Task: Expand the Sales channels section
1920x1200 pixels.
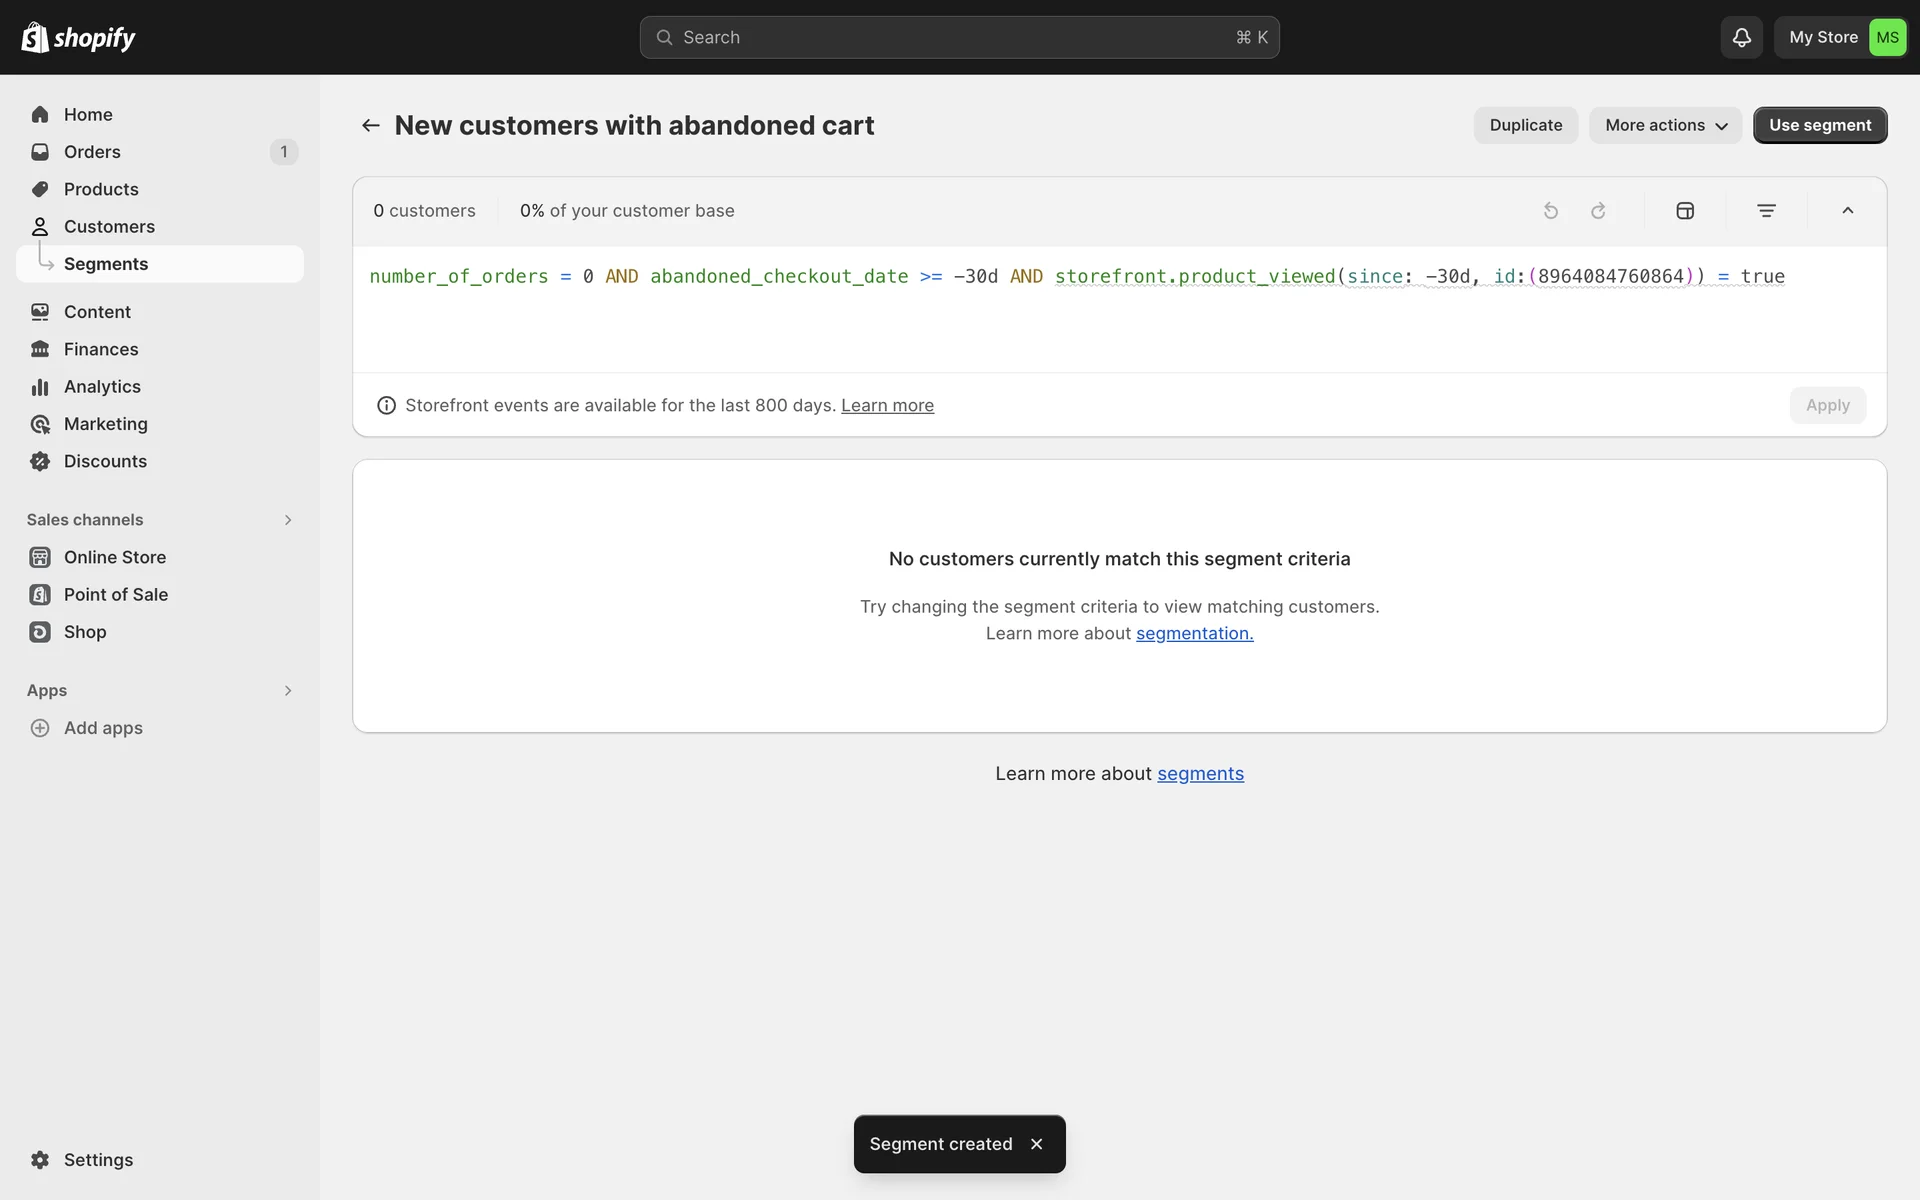Action: 287,520
